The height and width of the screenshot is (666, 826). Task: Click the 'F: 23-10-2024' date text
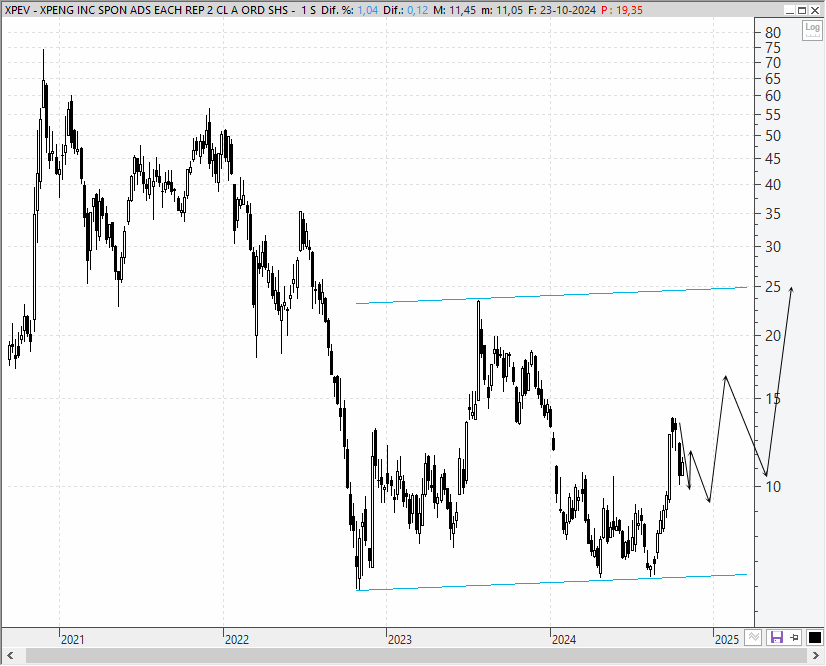tap(563, 10)
